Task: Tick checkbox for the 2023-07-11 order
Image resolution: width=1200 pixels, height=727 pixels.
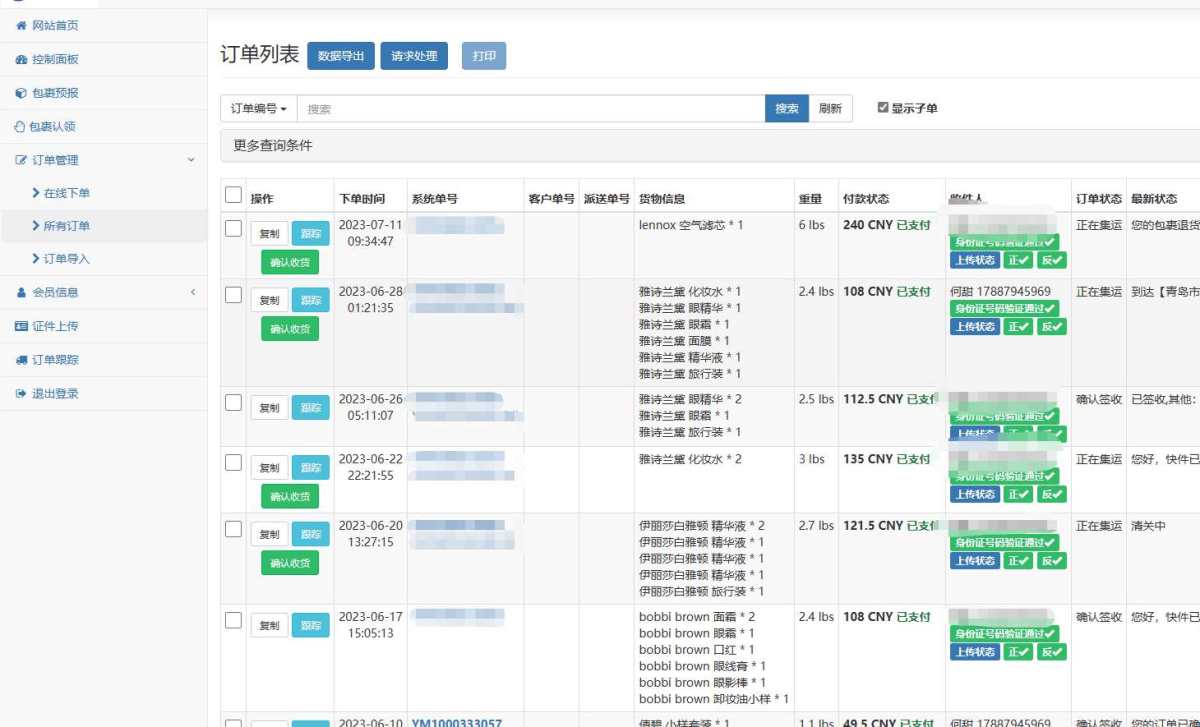Action: (233, 228)
